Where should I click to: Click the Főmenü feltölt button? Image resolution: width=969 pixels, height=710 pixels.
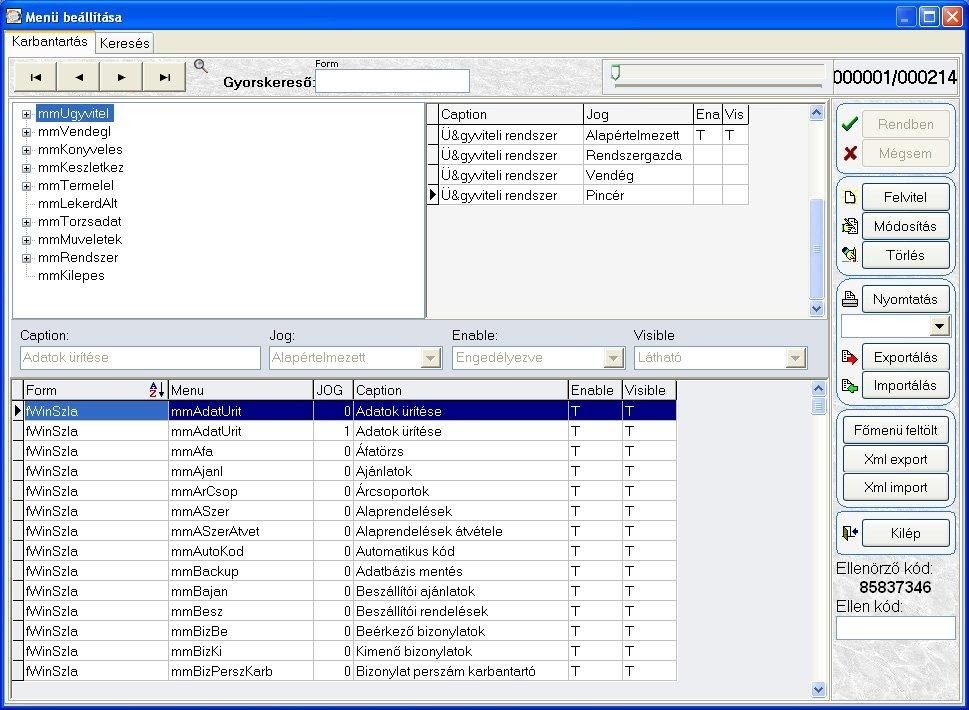pyautogui.click(x=895, y=430)
